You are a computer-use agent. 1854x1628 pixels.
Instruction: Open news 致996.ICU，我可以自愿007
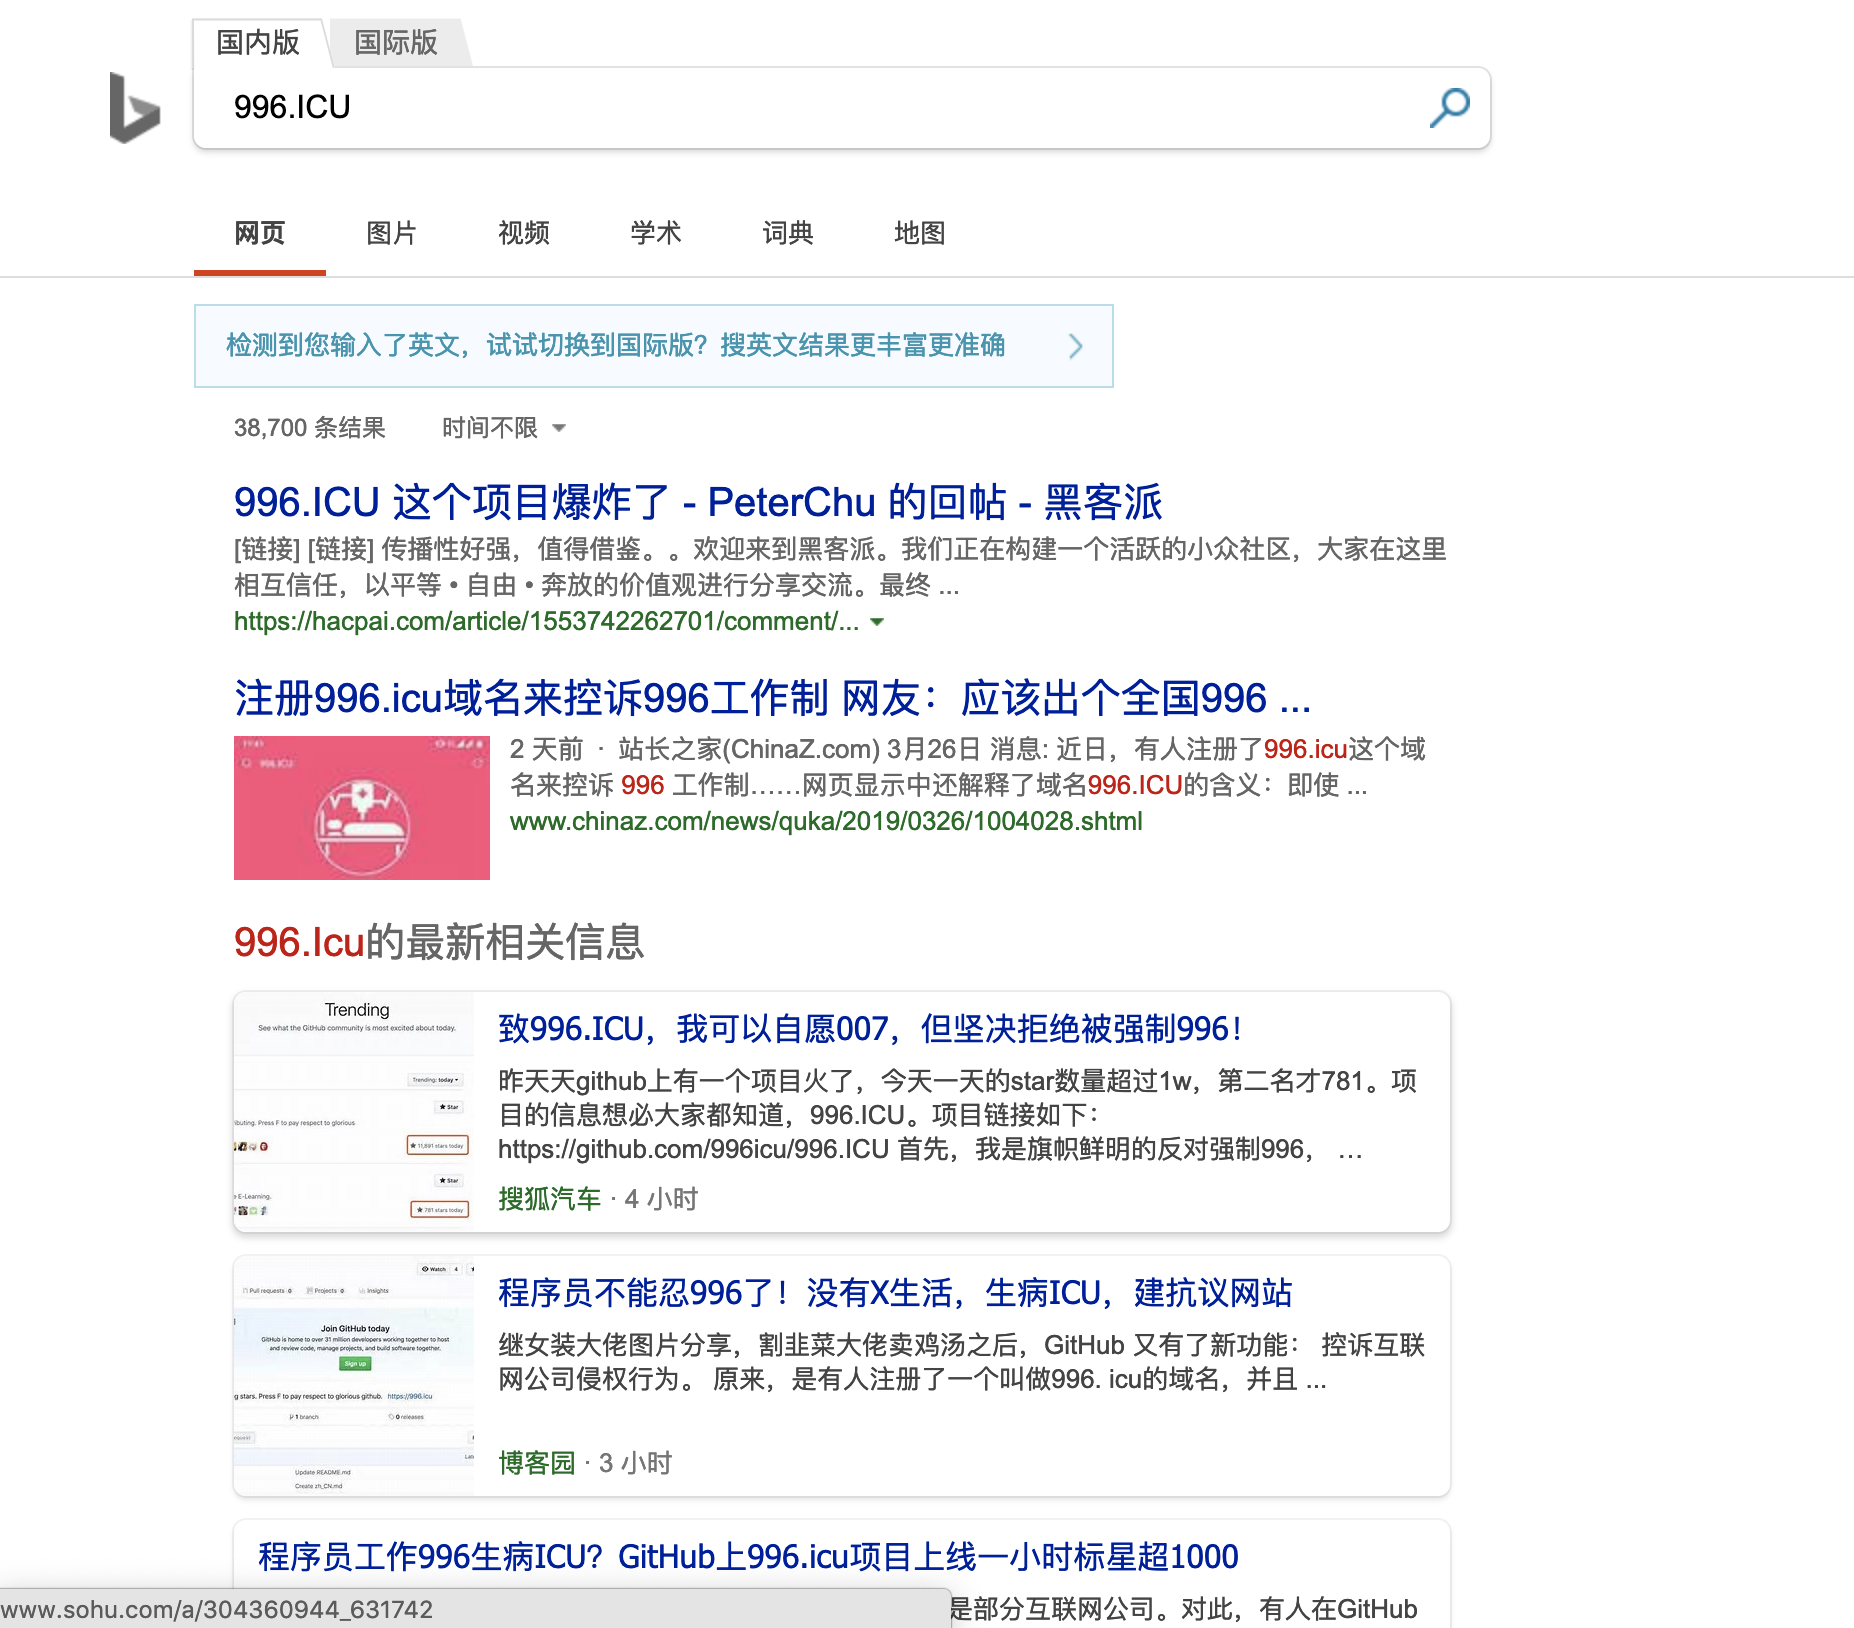point(870,1029)
